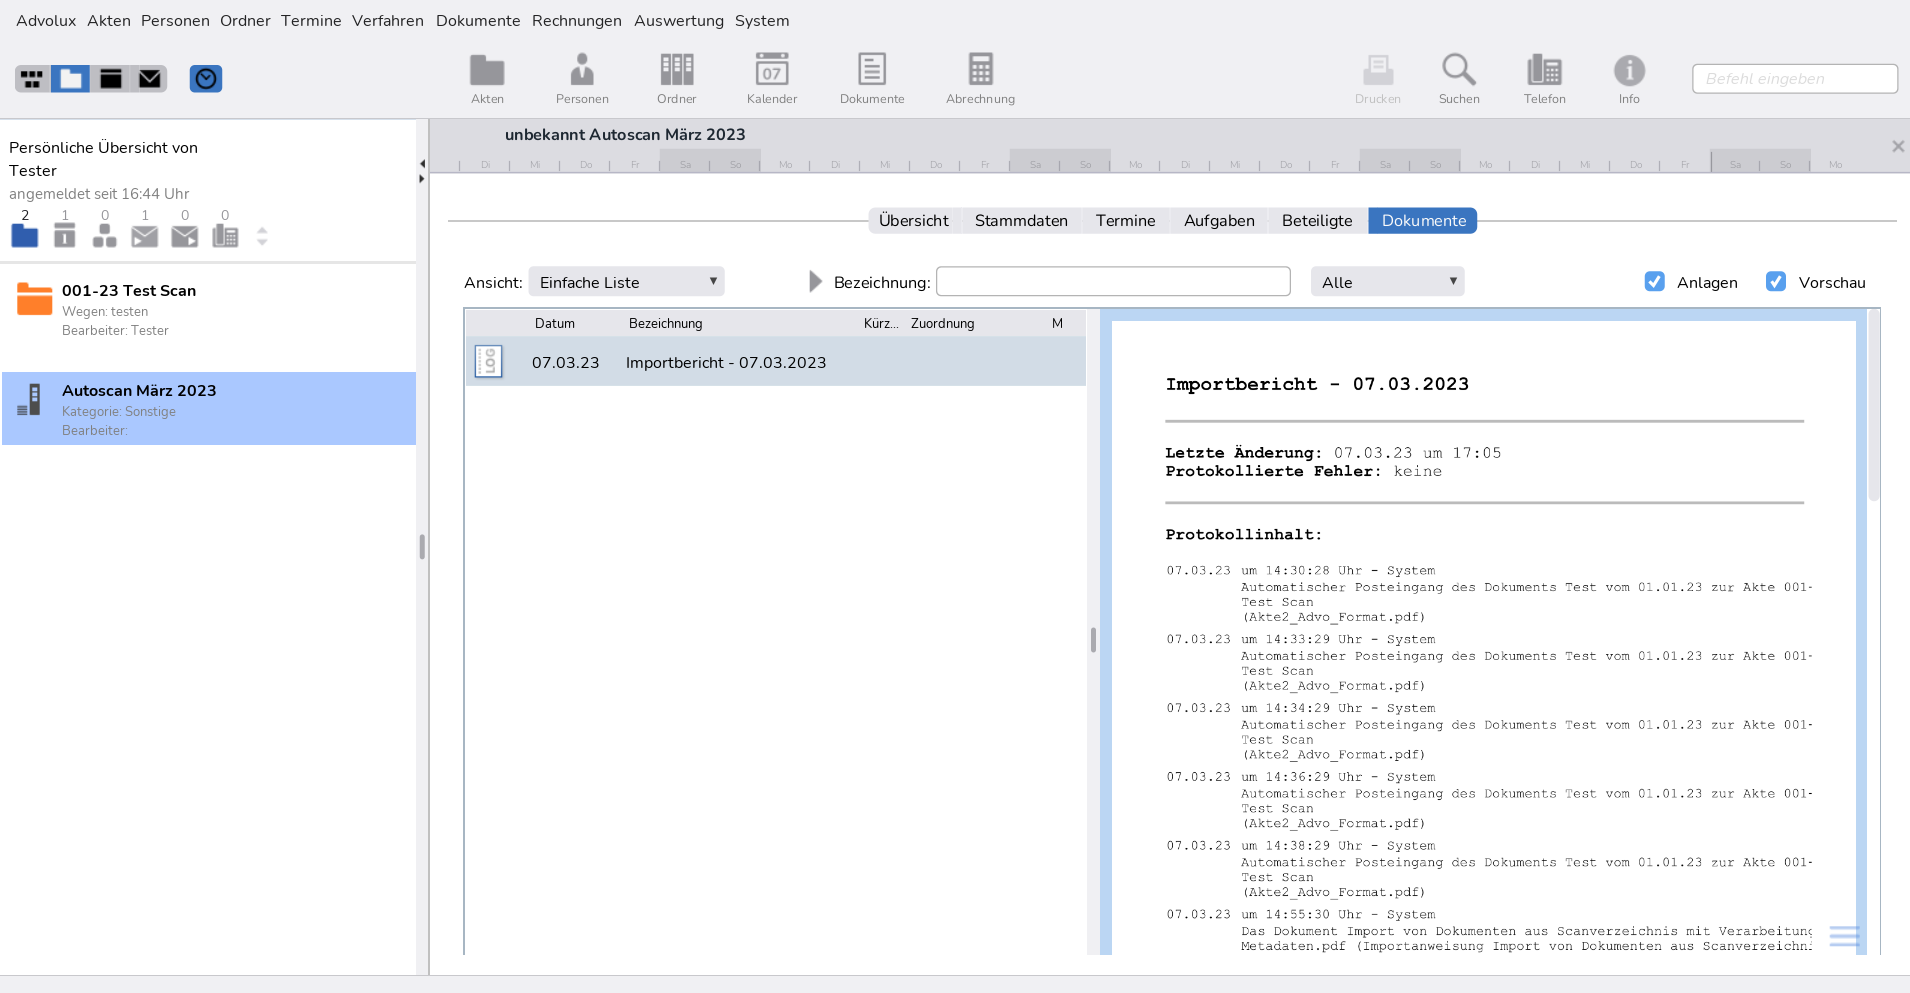Switch to the mail envelope view icon

point(150,79)
